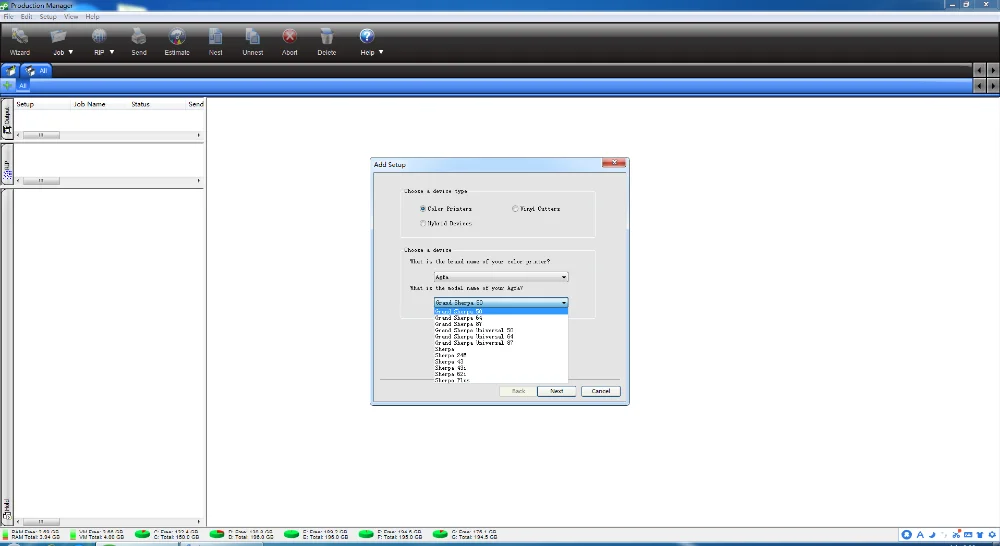Click Cancel in Add Setup dialog
Screen dimensions: 1000x546
point(601,391)
